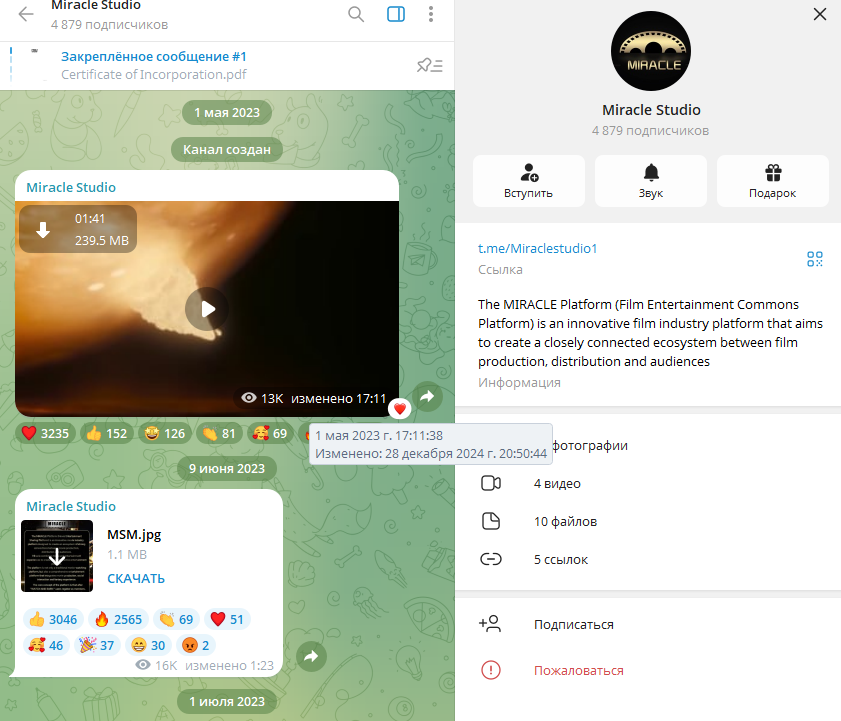Click the add-user icon beside Подписаться
841x721 pixels.
[490, 624]
